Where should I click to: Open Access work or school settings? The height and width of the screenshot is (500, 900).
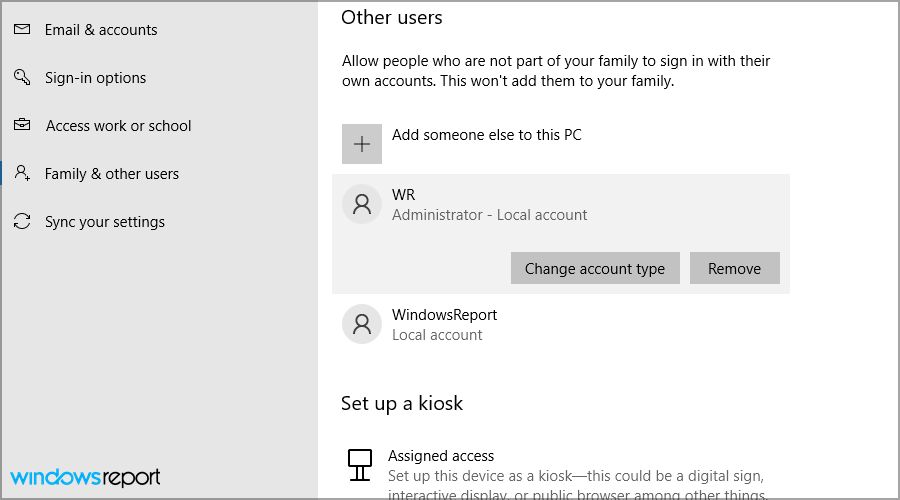point(118,126)
